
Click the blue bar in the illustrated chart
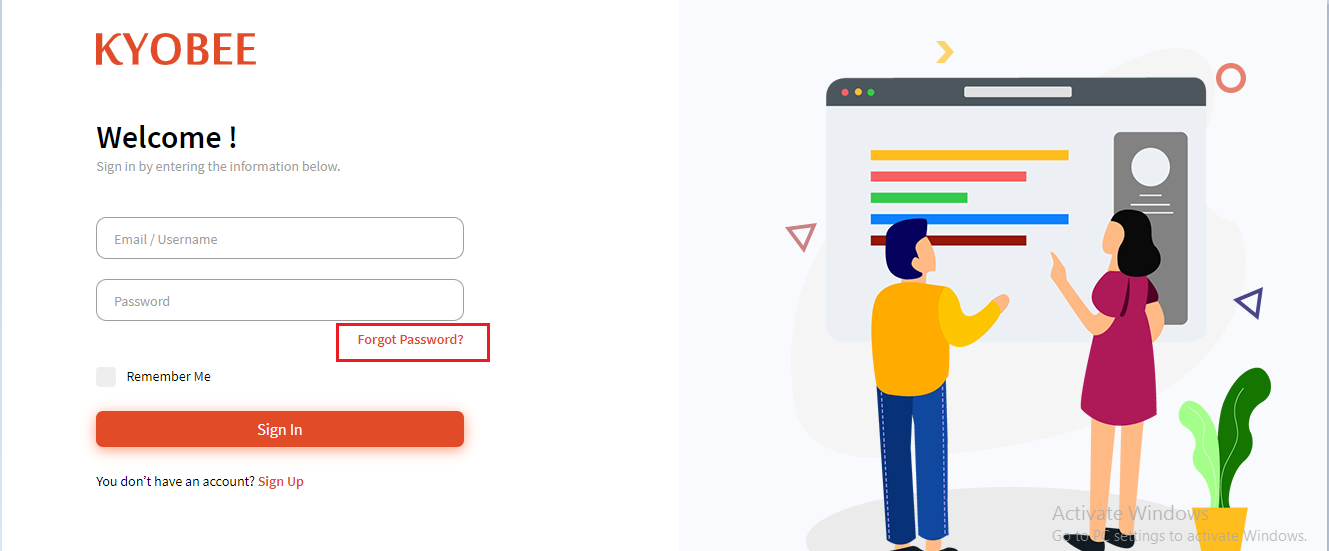point(969,219)
